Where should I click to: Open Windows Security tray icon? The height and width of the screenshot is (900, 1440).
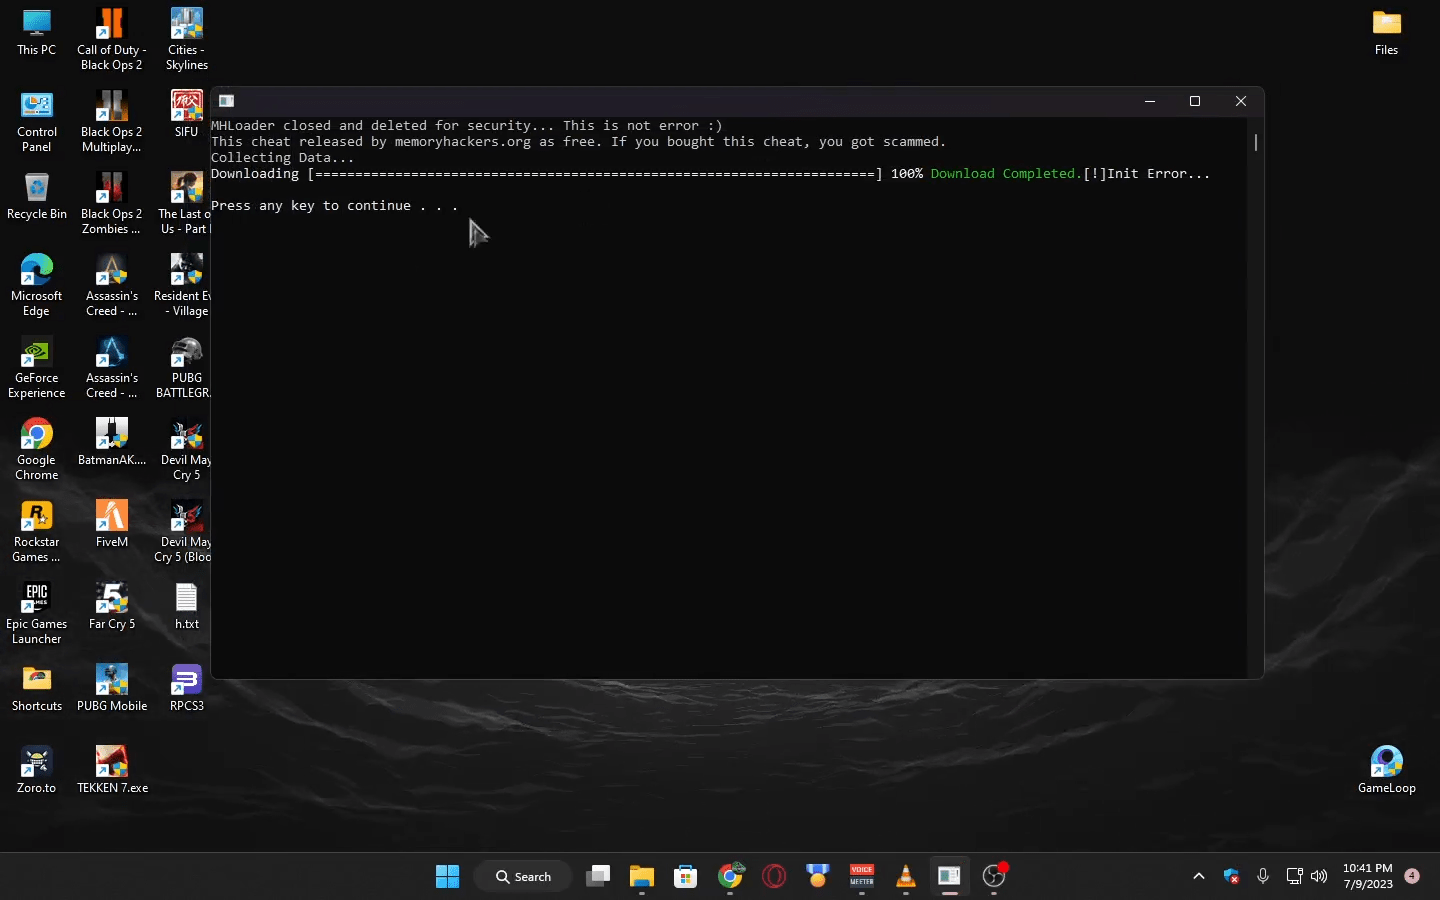tap(1232, 877)
